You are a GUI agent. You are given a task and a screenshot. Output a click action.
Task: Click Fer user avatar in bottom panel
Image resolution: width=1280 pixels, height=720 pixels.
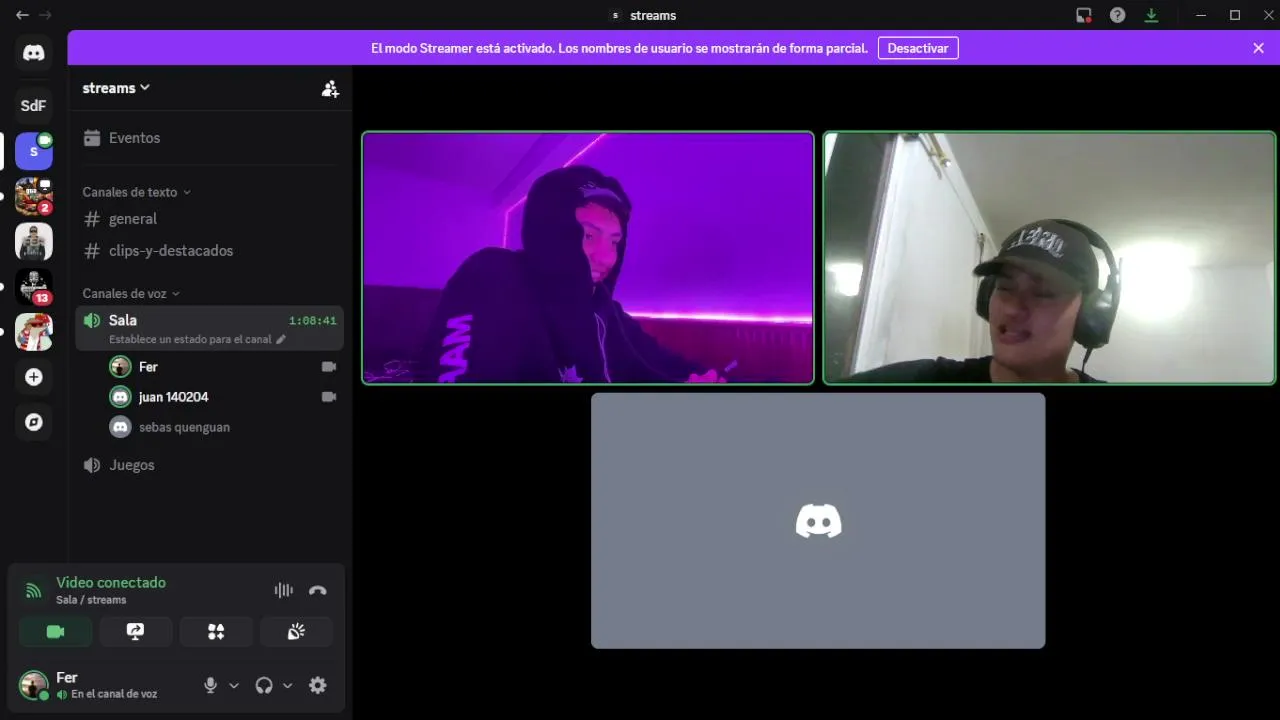click(x=34, y=685)
